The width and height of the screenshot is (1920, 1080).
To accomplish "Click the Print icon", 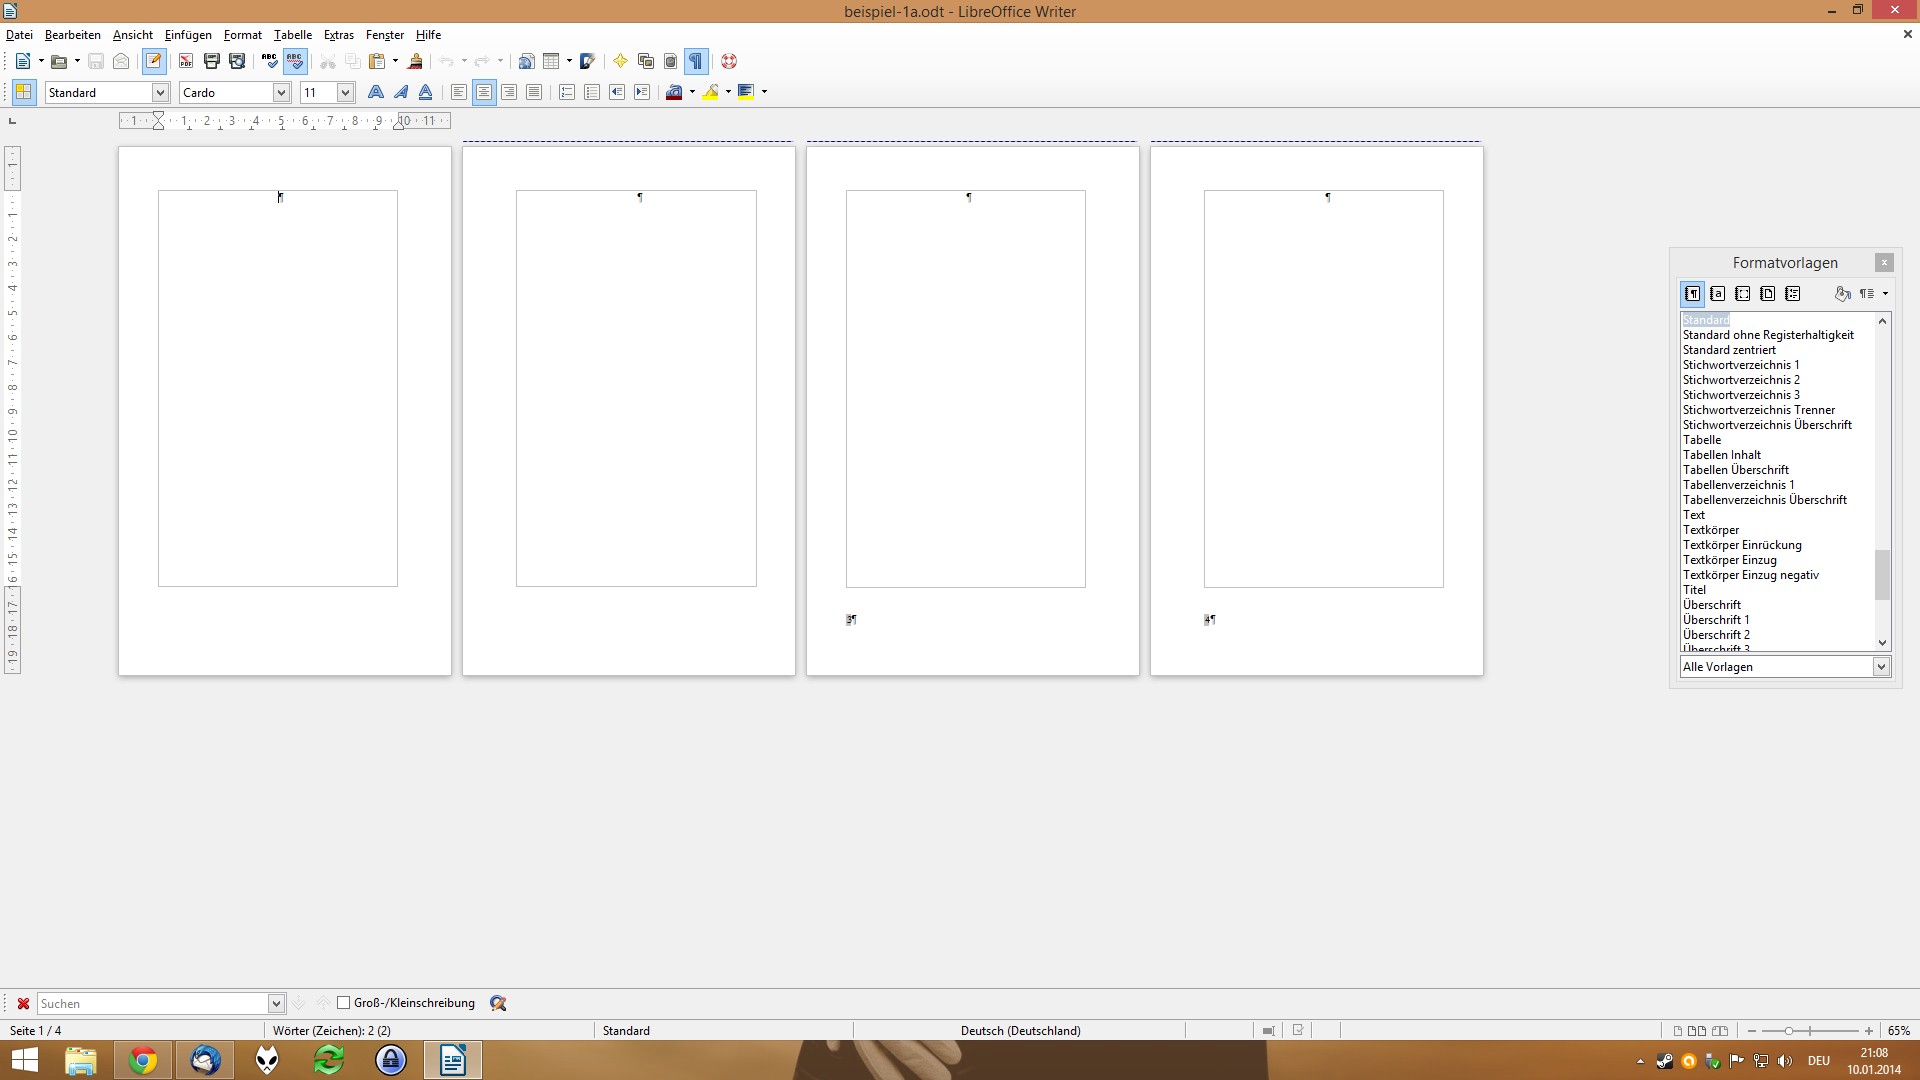I will pyautogui.click(x=212, y=61).
